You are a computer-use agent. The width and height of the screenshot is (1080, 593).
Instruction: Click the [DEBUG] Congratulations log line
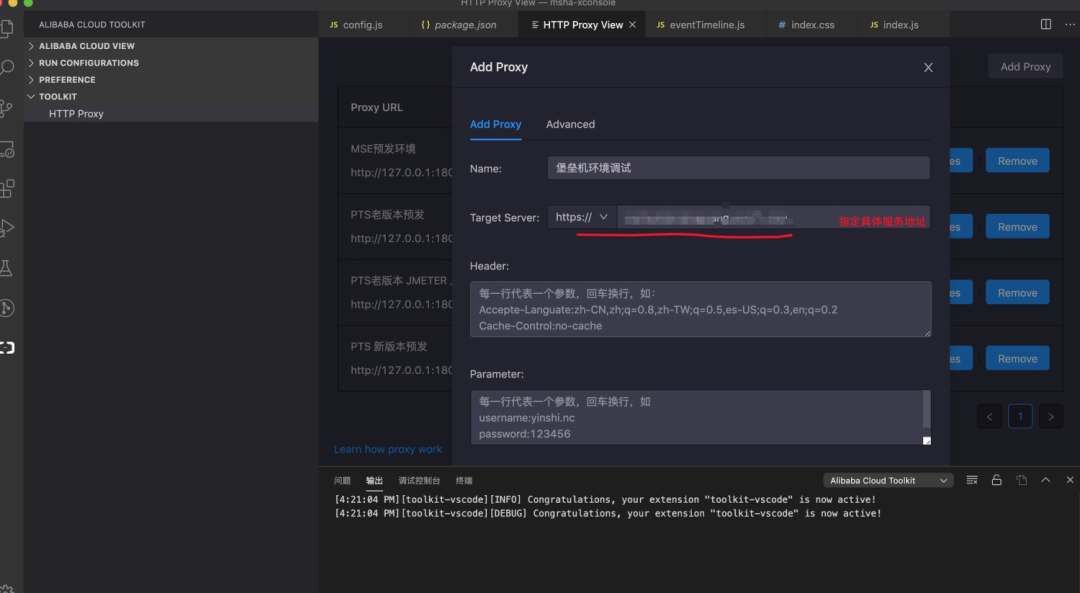coord(608,514)
